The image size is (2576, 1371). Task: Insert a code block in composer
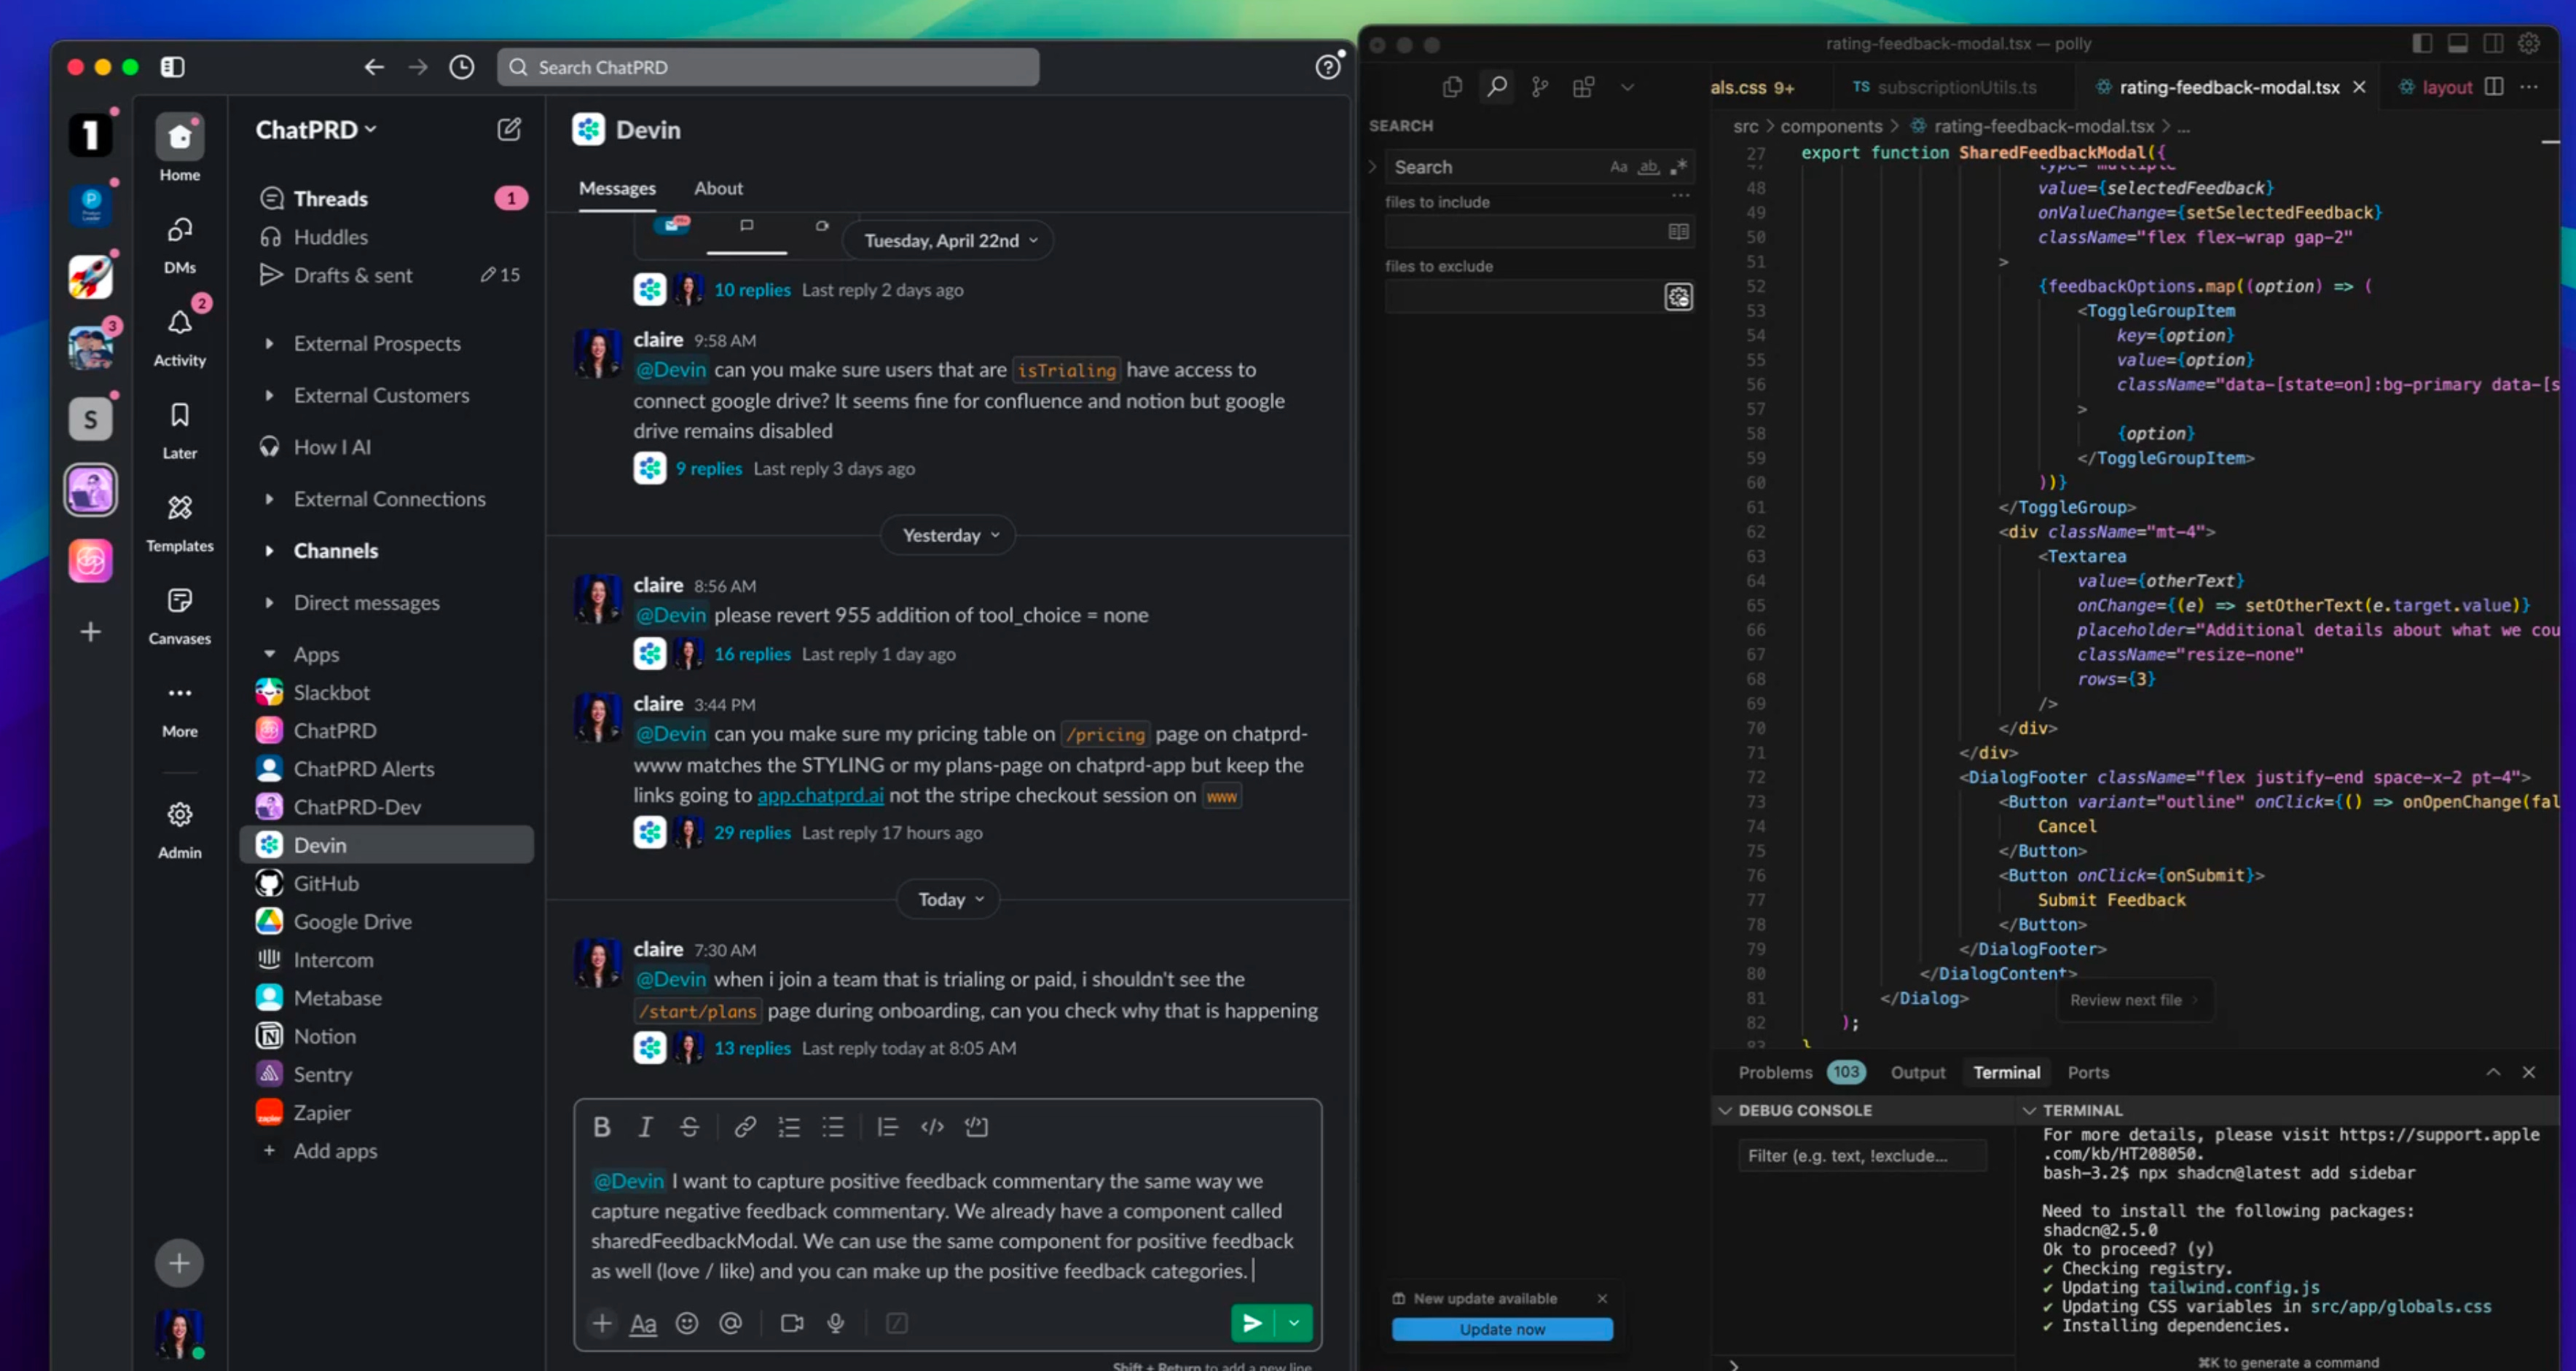976,1127
